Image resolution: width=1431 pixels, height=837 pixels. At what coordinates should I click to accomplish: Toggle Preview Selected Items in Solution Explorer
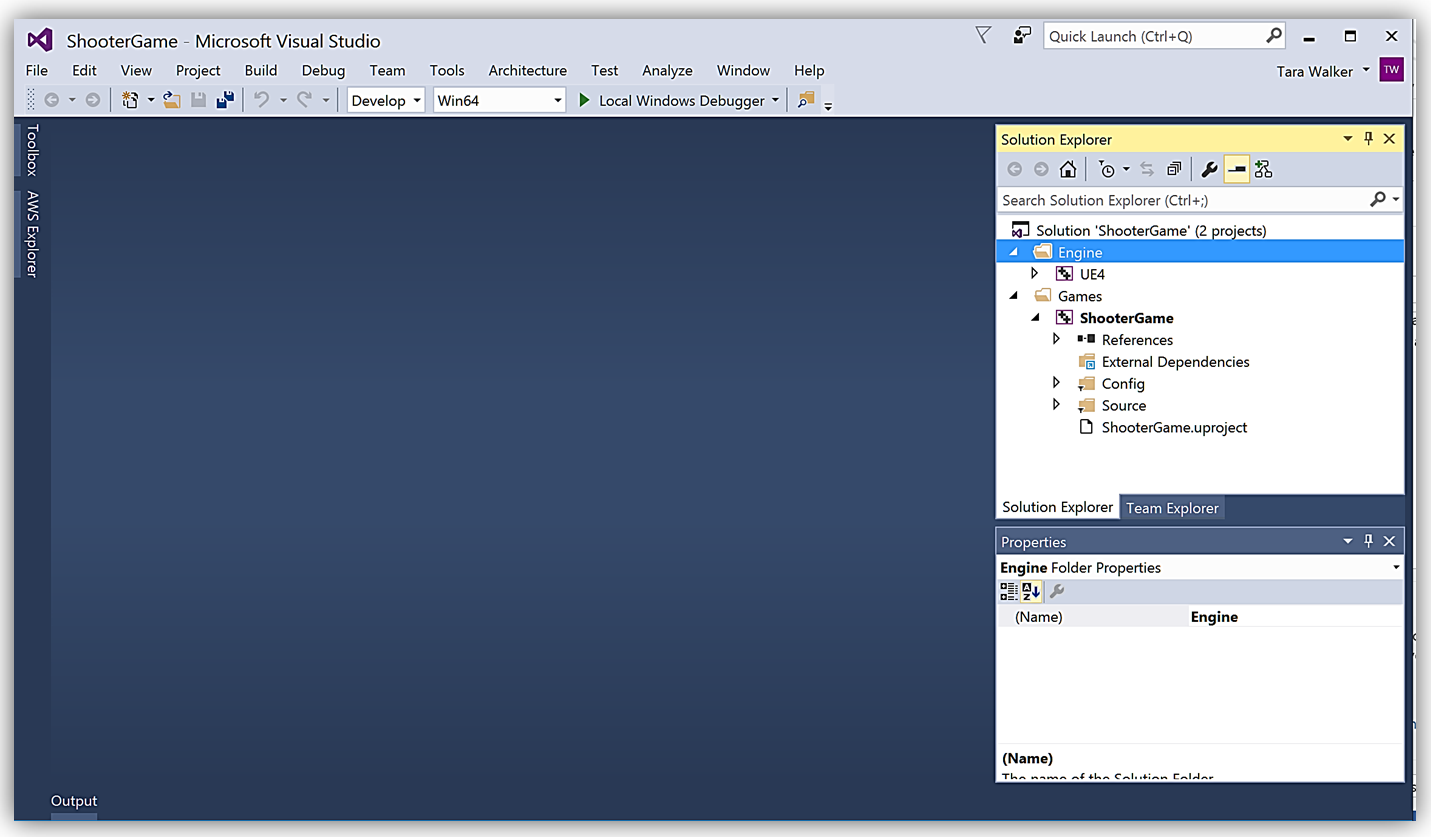pyautogui.click(x=1237, y=169)
